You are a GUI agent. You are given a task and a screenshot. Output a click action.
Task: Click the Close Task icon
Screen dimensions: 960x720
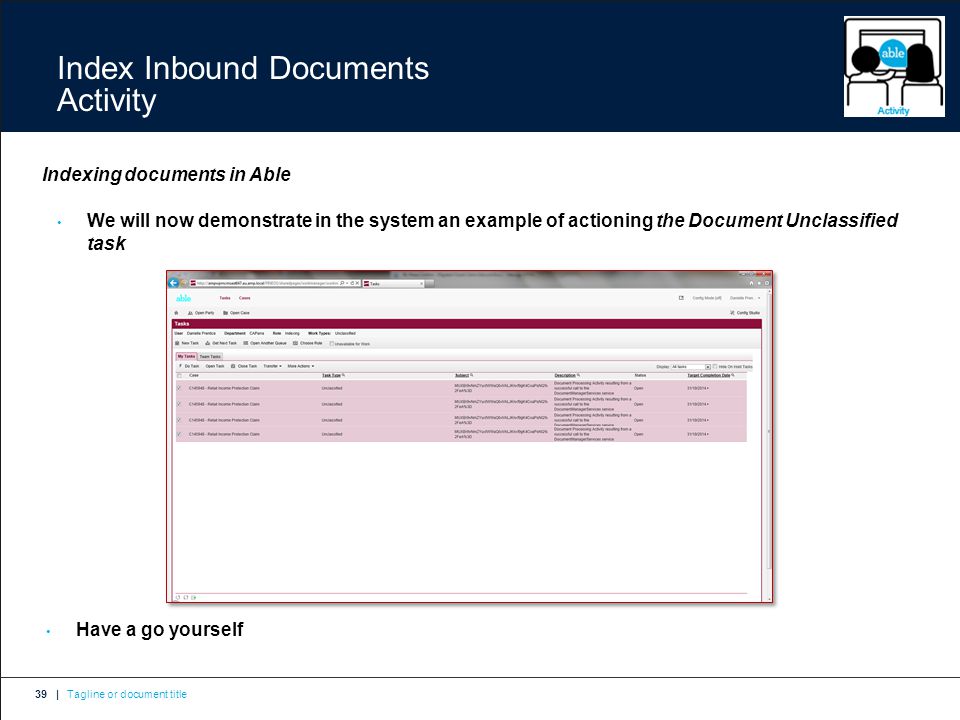(233, 366)
